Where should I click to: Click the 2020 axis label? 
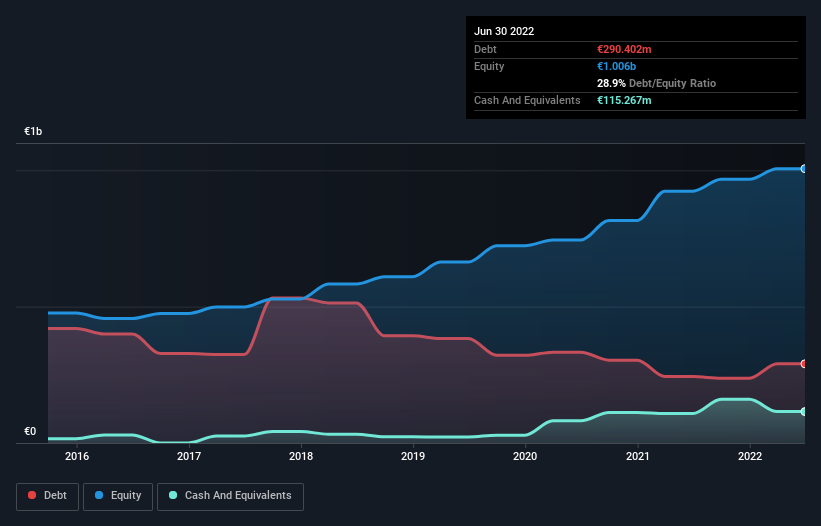click(x=525, y=456)
